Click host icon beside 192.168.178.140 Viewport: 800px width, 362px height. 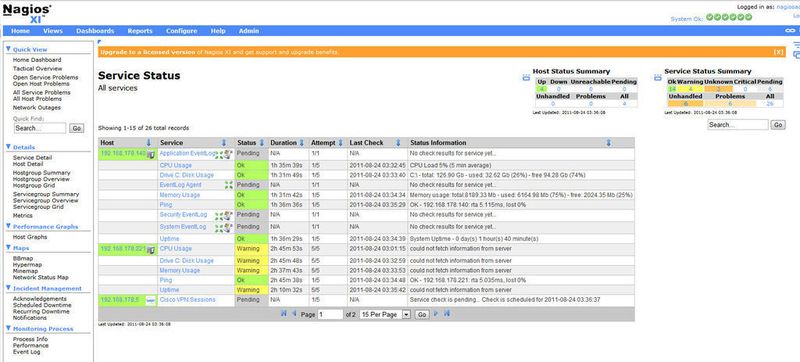coord(151,155)
